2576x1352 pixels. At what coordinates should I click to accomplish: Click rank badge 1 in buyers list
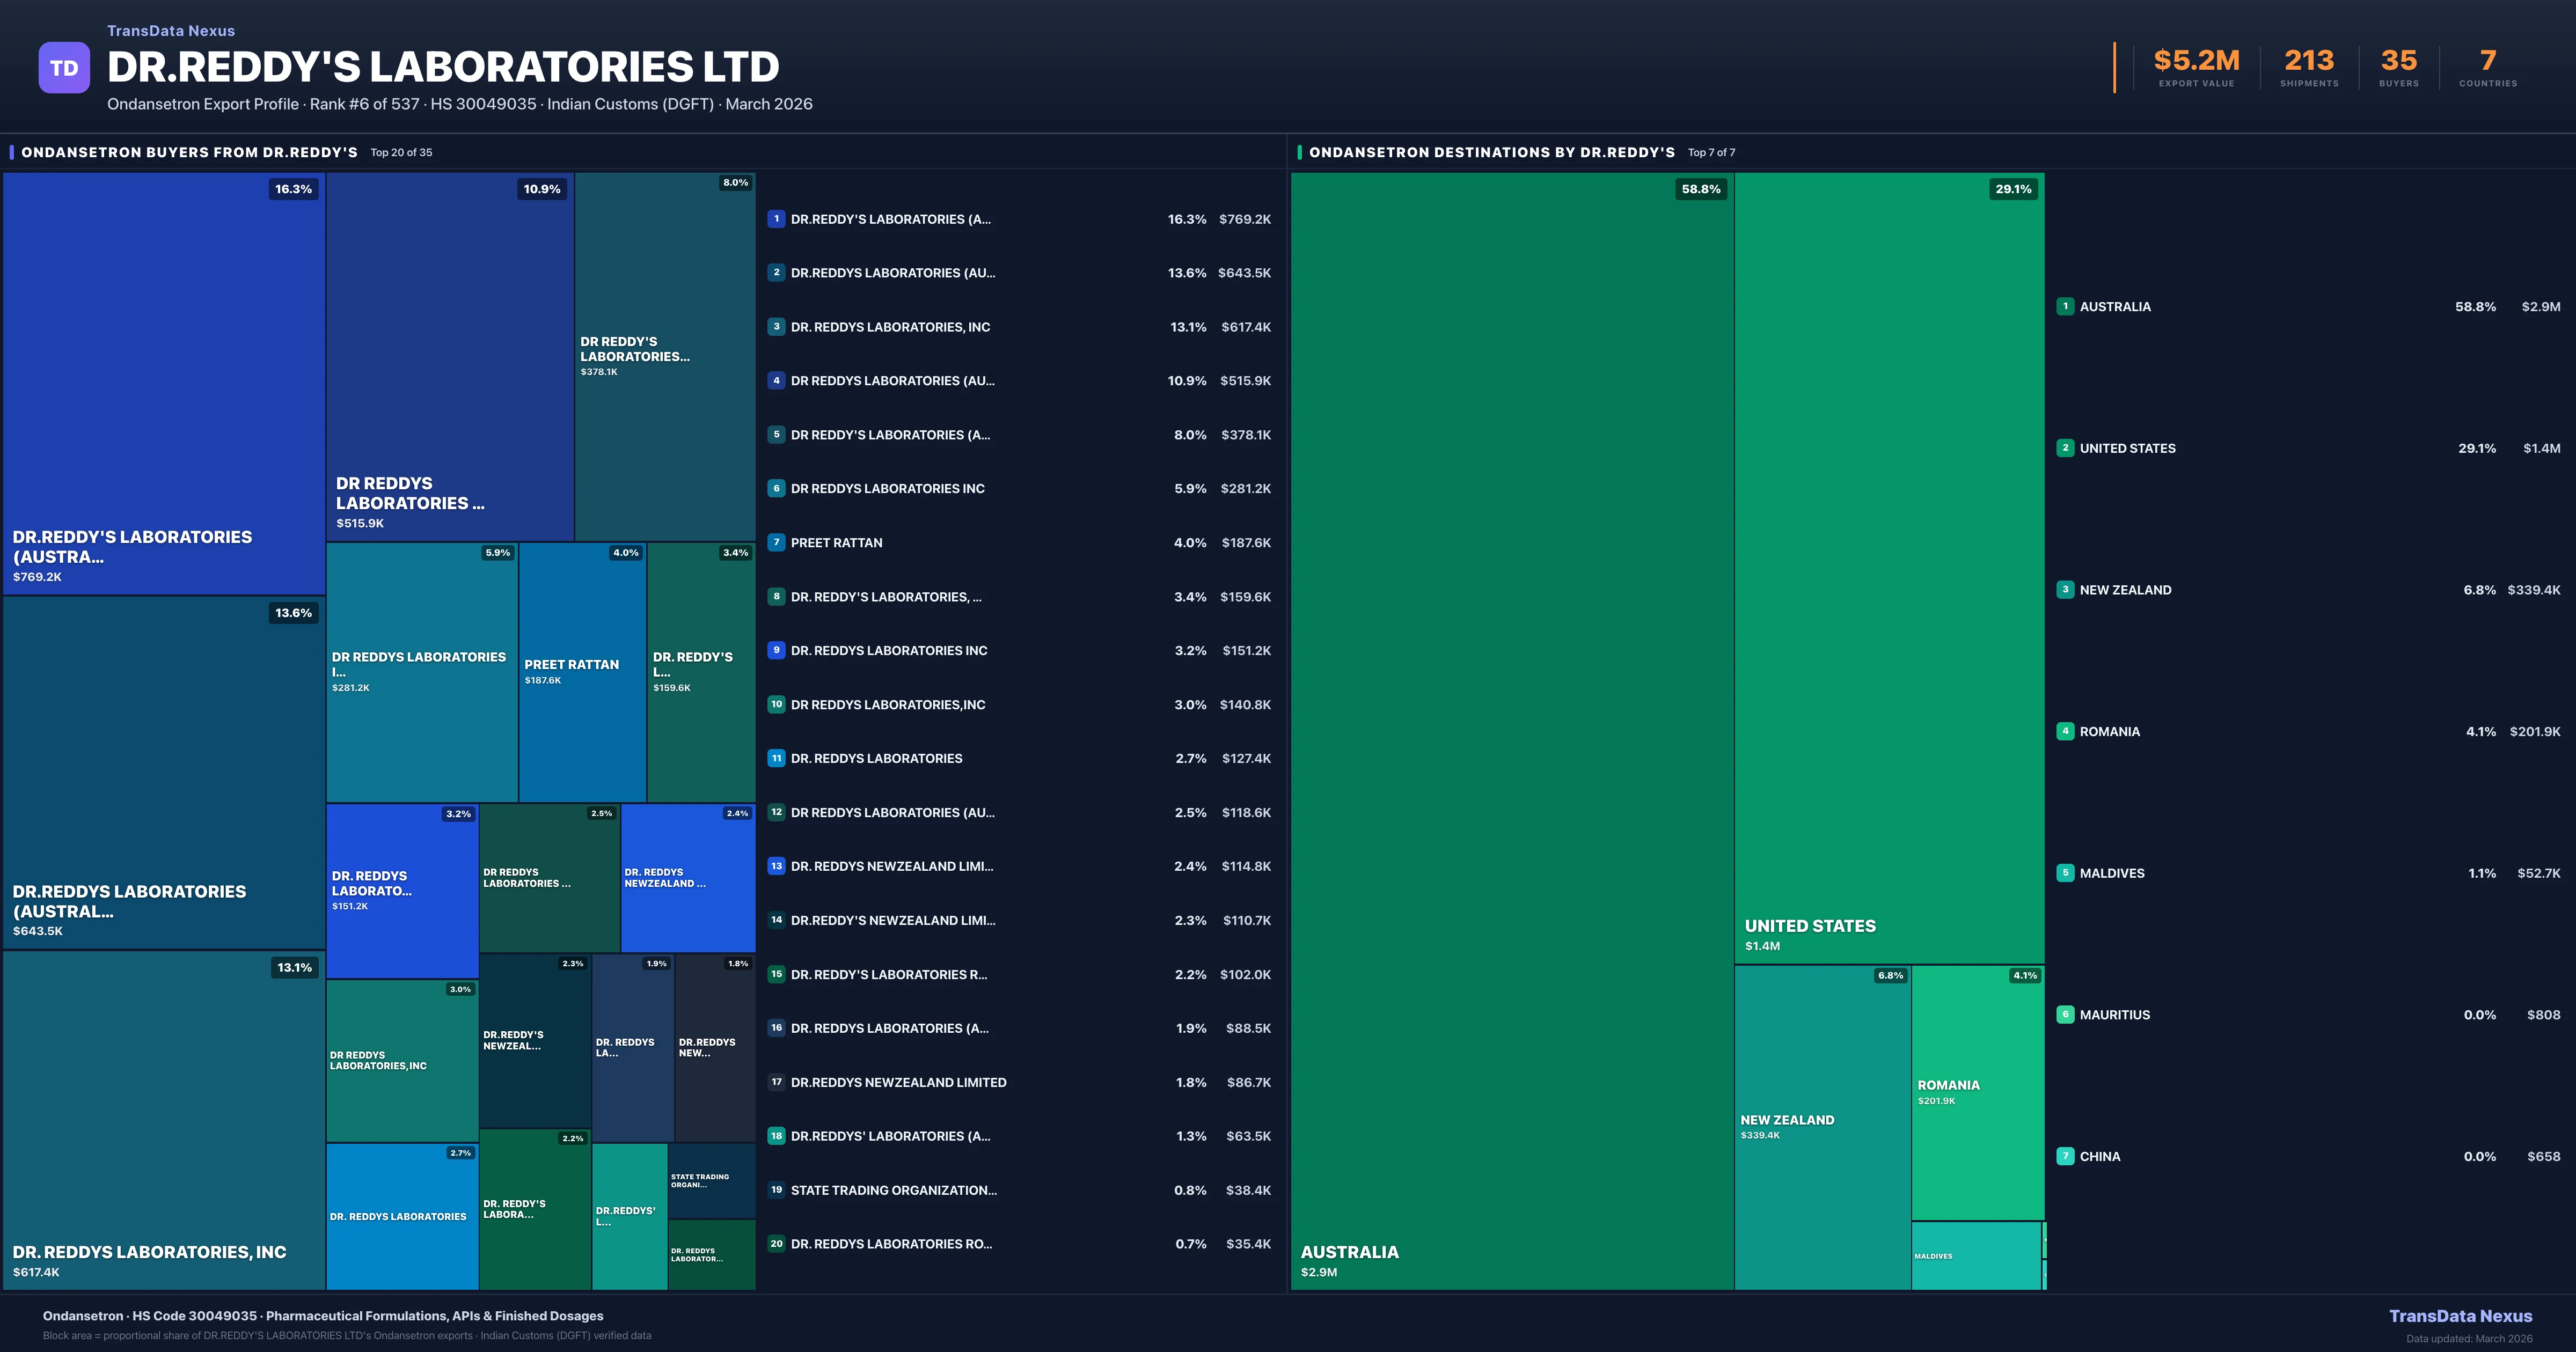pyautogui.click(x=776, y=219)
